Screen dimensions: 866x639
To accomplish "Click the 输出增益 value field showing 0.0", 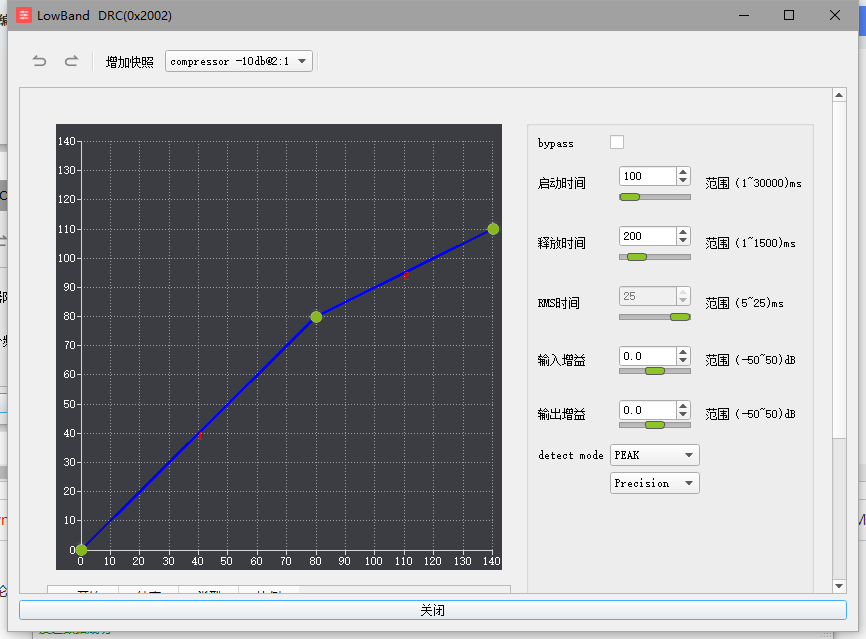I will (x=648, y=410).
